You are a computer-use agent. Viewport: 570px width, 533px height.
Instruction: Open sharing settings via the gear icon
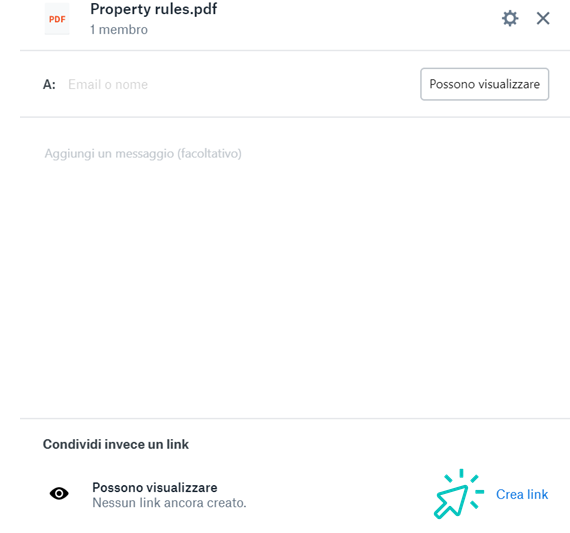pos(510,18)
